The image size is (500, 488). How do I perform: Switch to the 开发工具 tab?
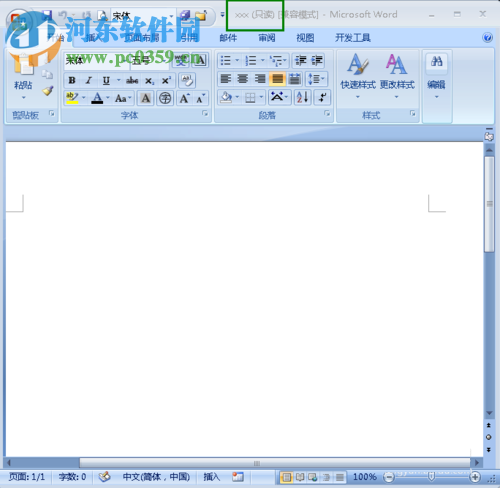pyautogui.click(x=353, y=38)
